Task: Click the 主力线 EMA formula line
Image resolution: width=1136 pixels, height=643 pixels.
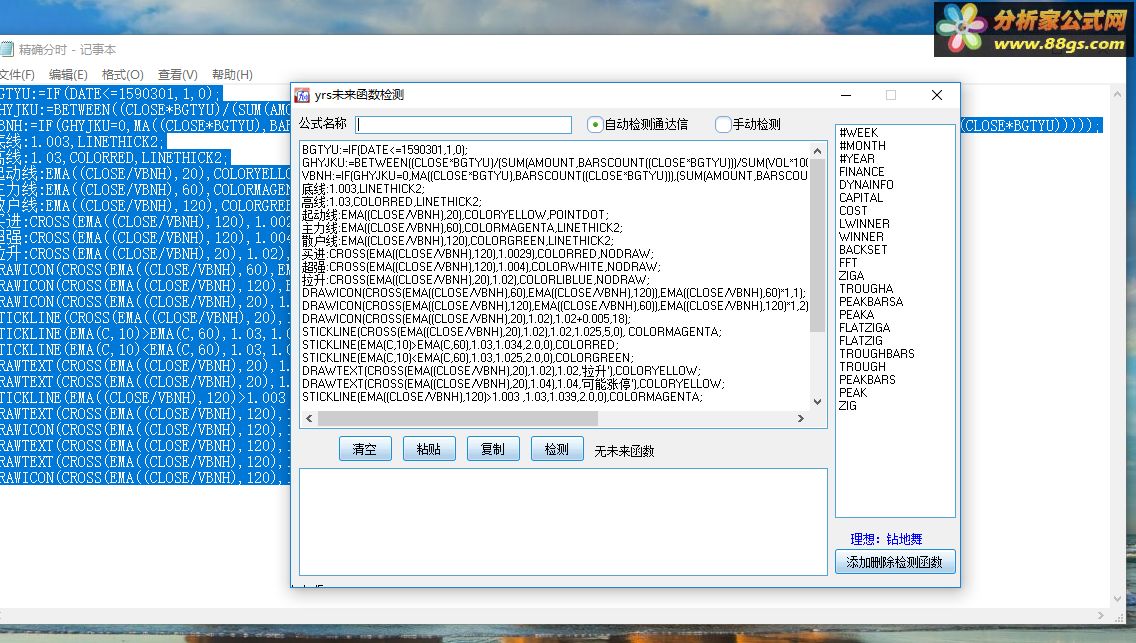Action: click(x=462, y=228)
